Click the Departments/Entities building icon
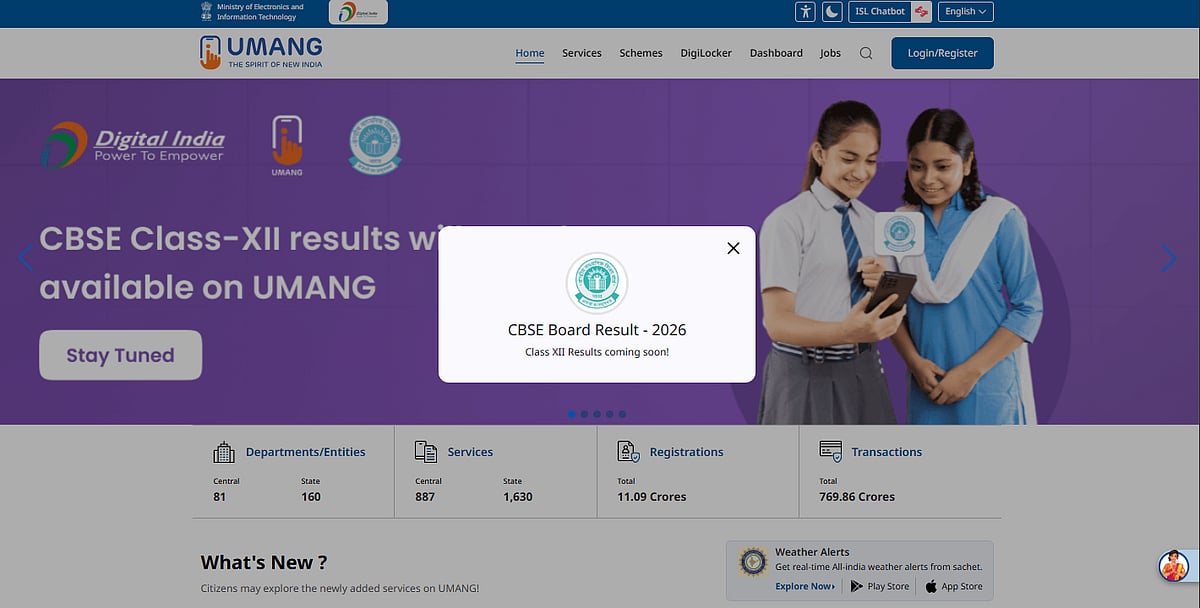1200x608 pixels. (x=224, y=452)
